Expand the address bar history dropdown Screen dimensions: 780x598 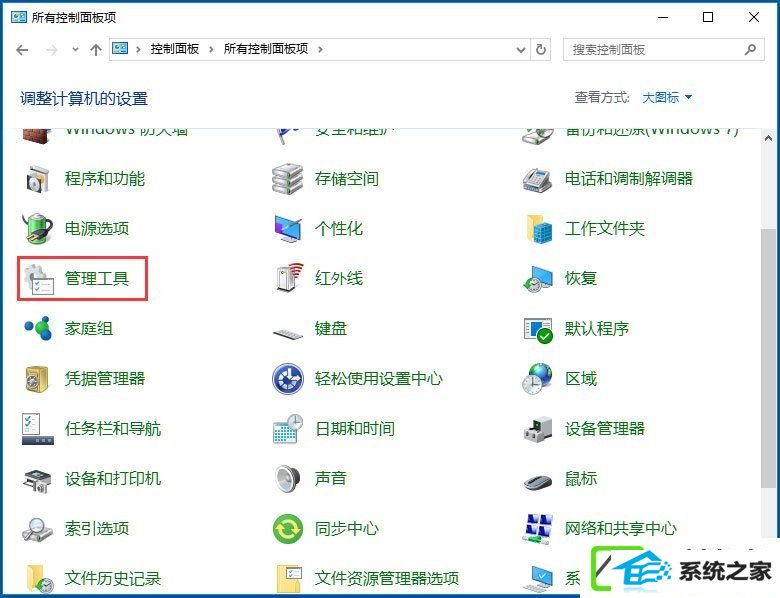[x=520, y=50]
